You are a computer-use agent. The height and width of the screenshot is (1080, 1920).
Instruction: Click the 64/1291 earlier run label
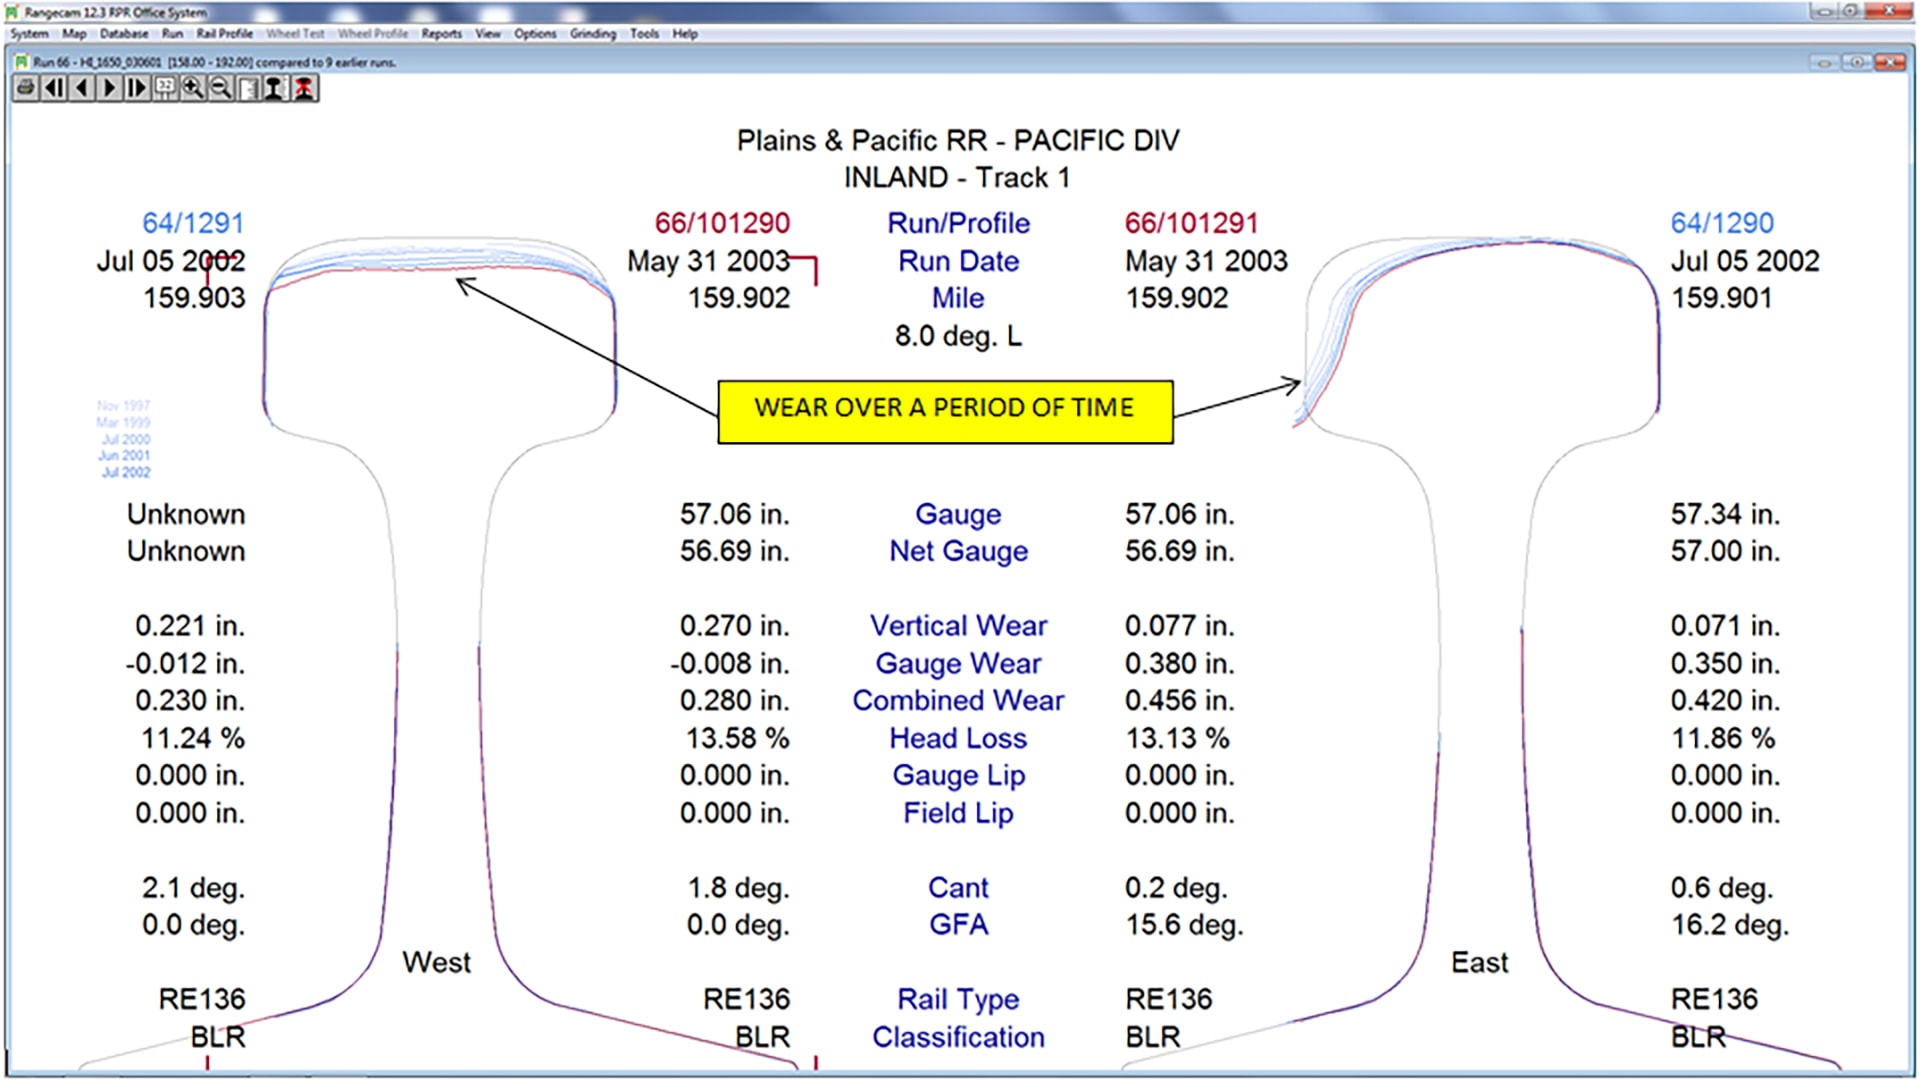click(x=193, y=223)
